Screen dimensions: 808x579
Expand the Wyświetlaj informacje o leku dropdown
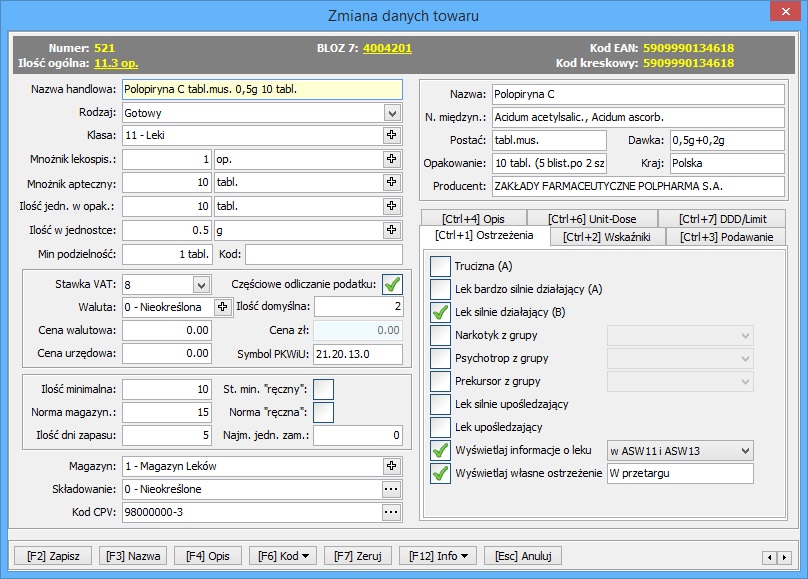[743, 451]
